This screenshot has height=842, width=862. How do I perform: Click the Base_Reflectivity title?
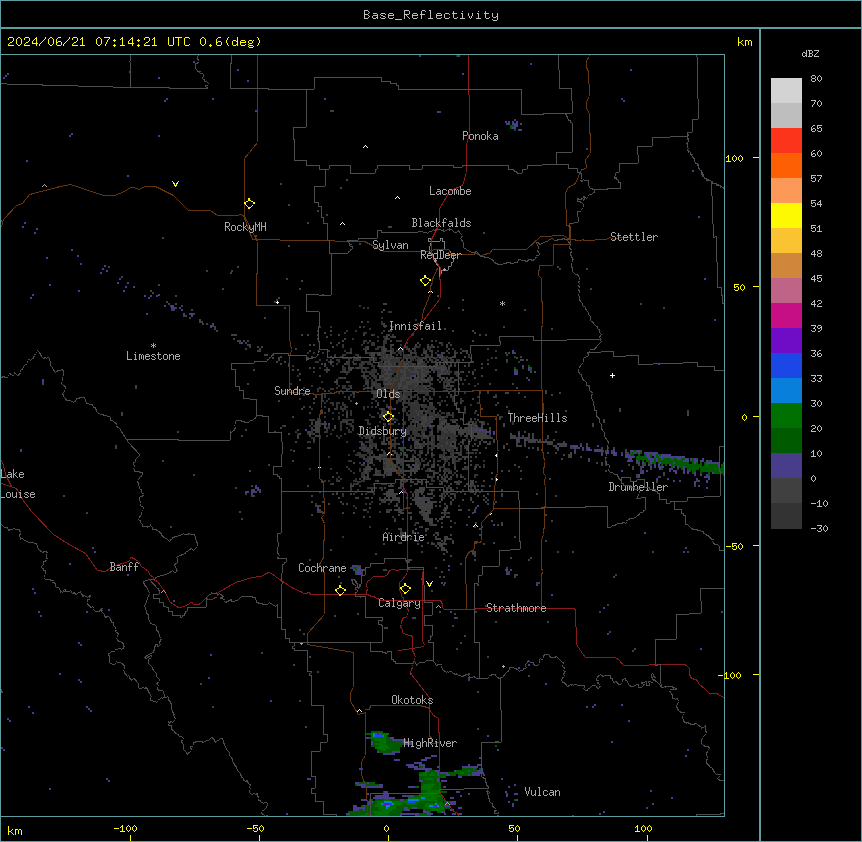pyautogui.click(x=431, y=15)
